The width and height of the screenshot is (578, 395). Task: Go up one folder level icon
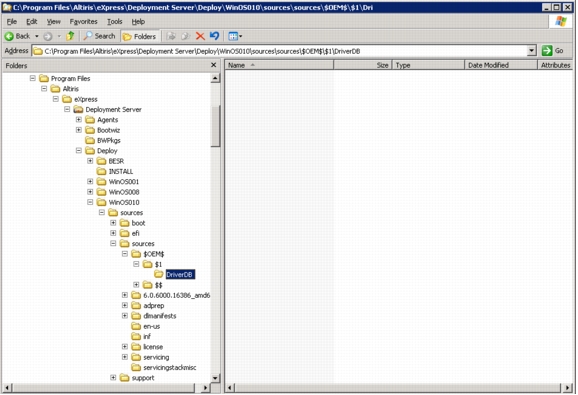(70, 36)
